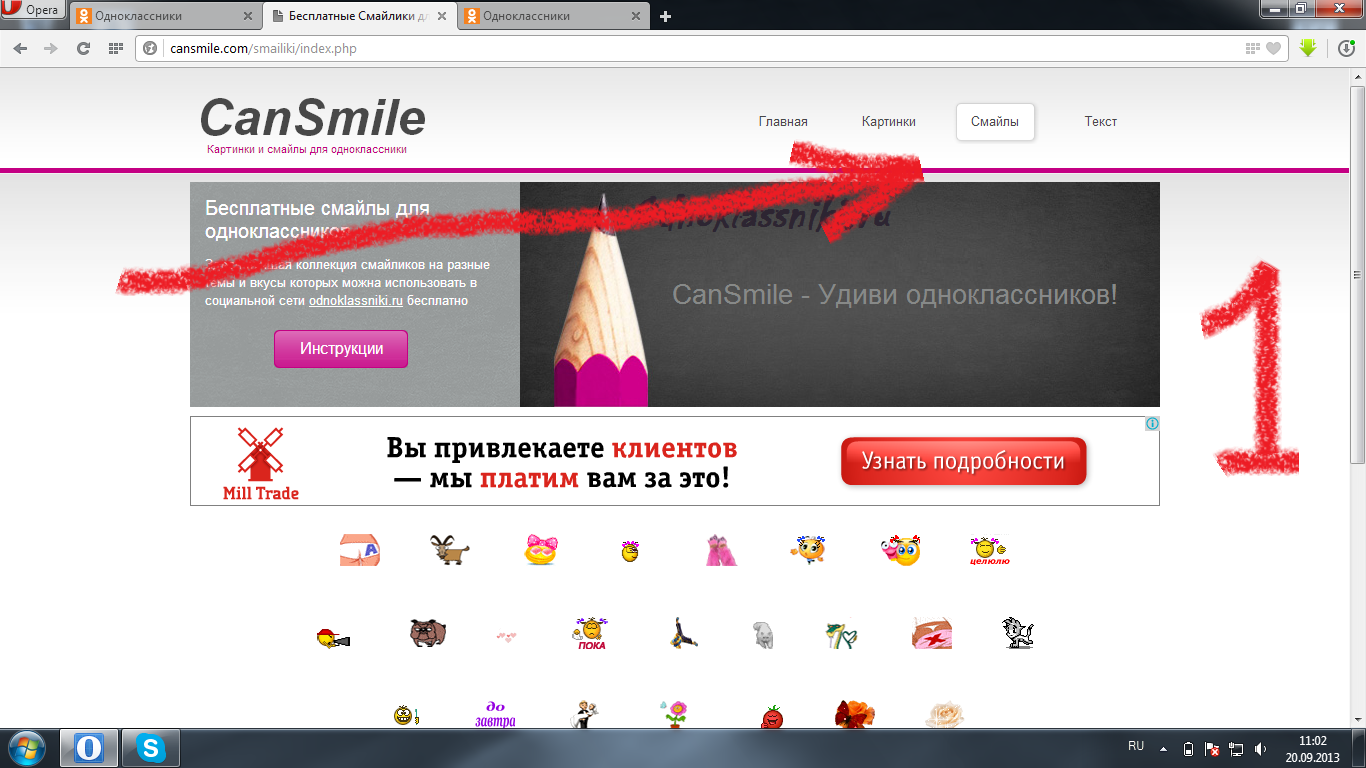1366x768 pixels.
Task: Pick the brown bulldog smiley
Action: (x=427, y=633)
